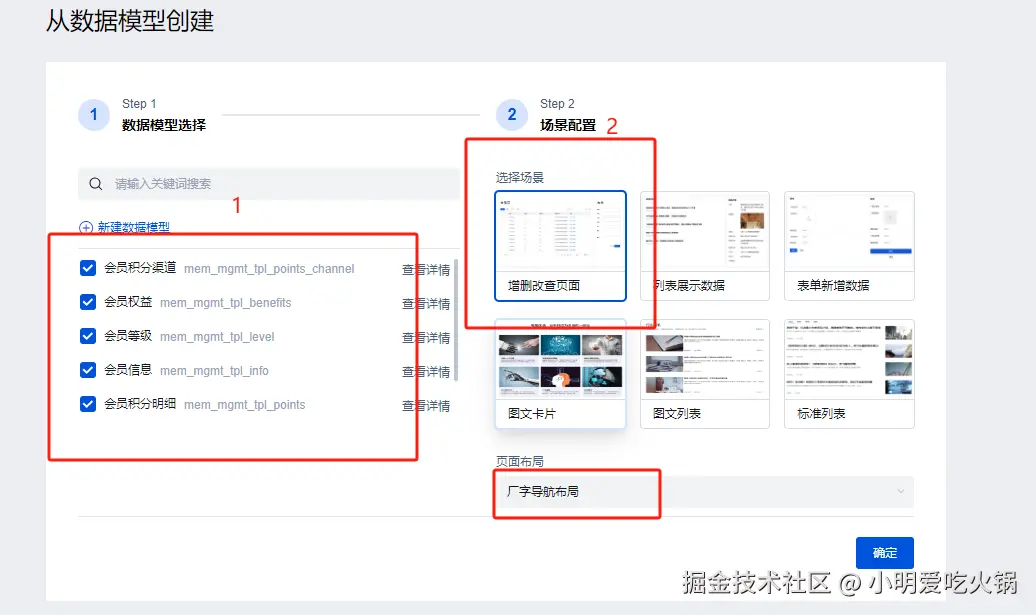The image size is (1036, 615).
Task: Open the 页面布局 layout dropdown
Action: 700,492
